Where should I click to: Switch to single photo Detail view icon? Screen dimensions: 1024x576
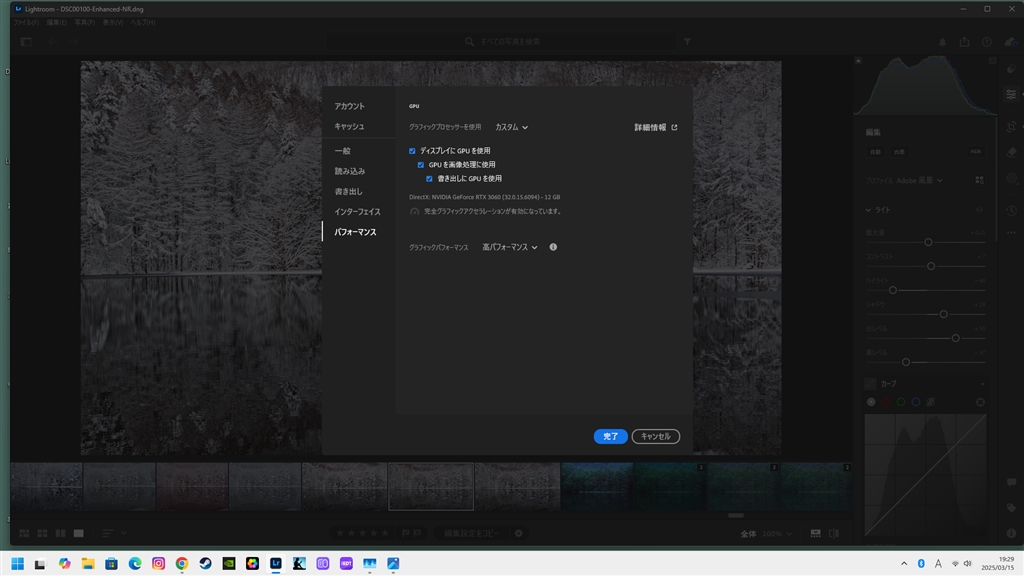[x=78, y=534]
